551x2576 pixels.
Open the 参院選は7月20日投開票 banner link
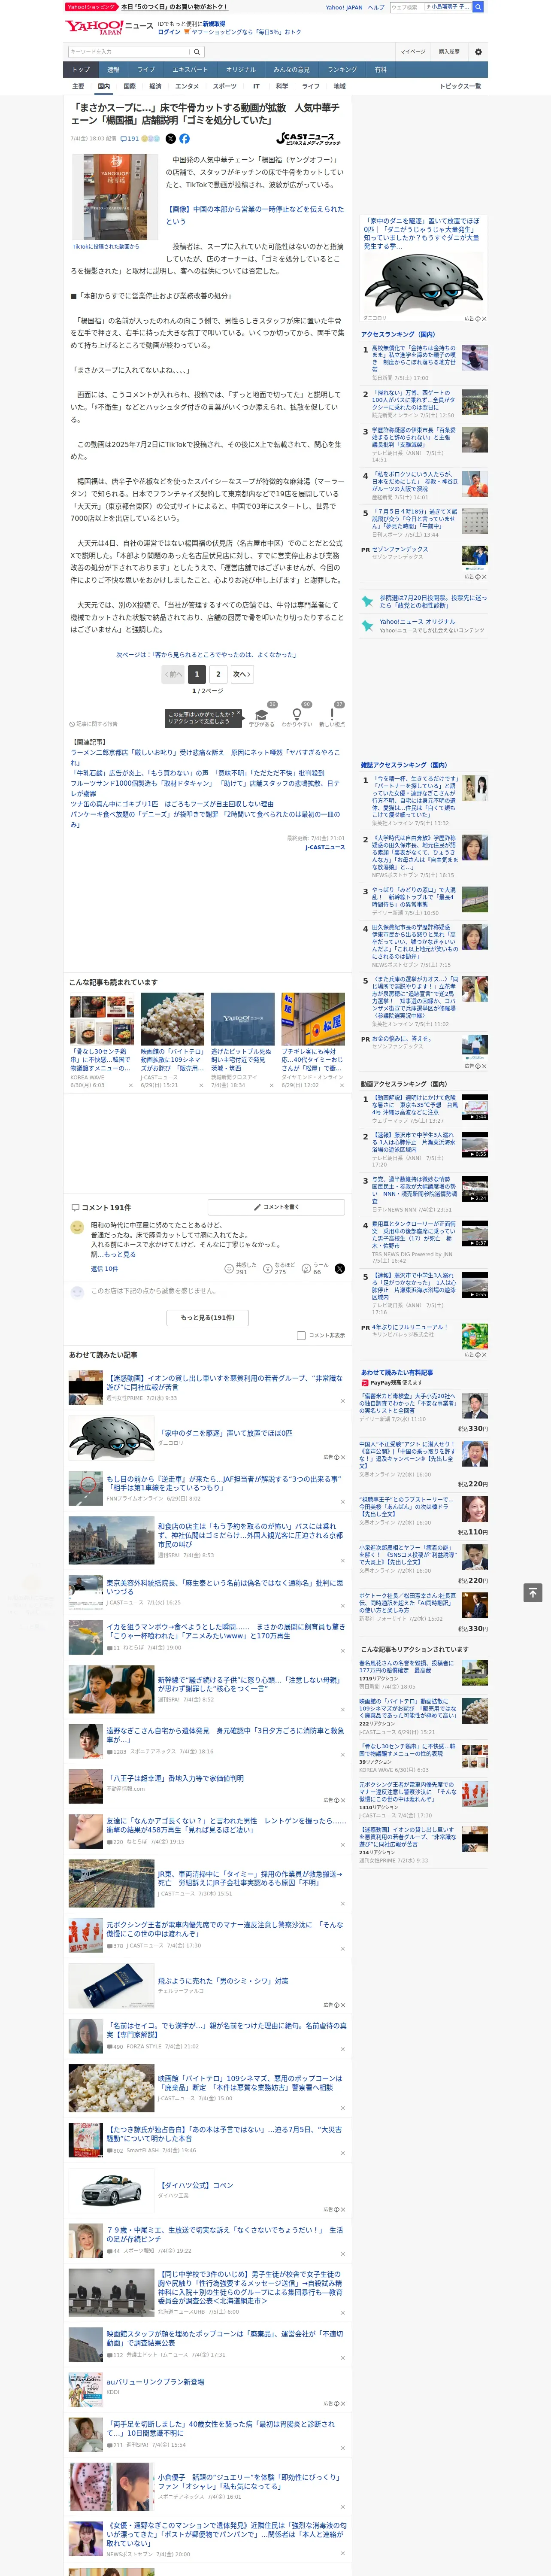click(432, 601)
